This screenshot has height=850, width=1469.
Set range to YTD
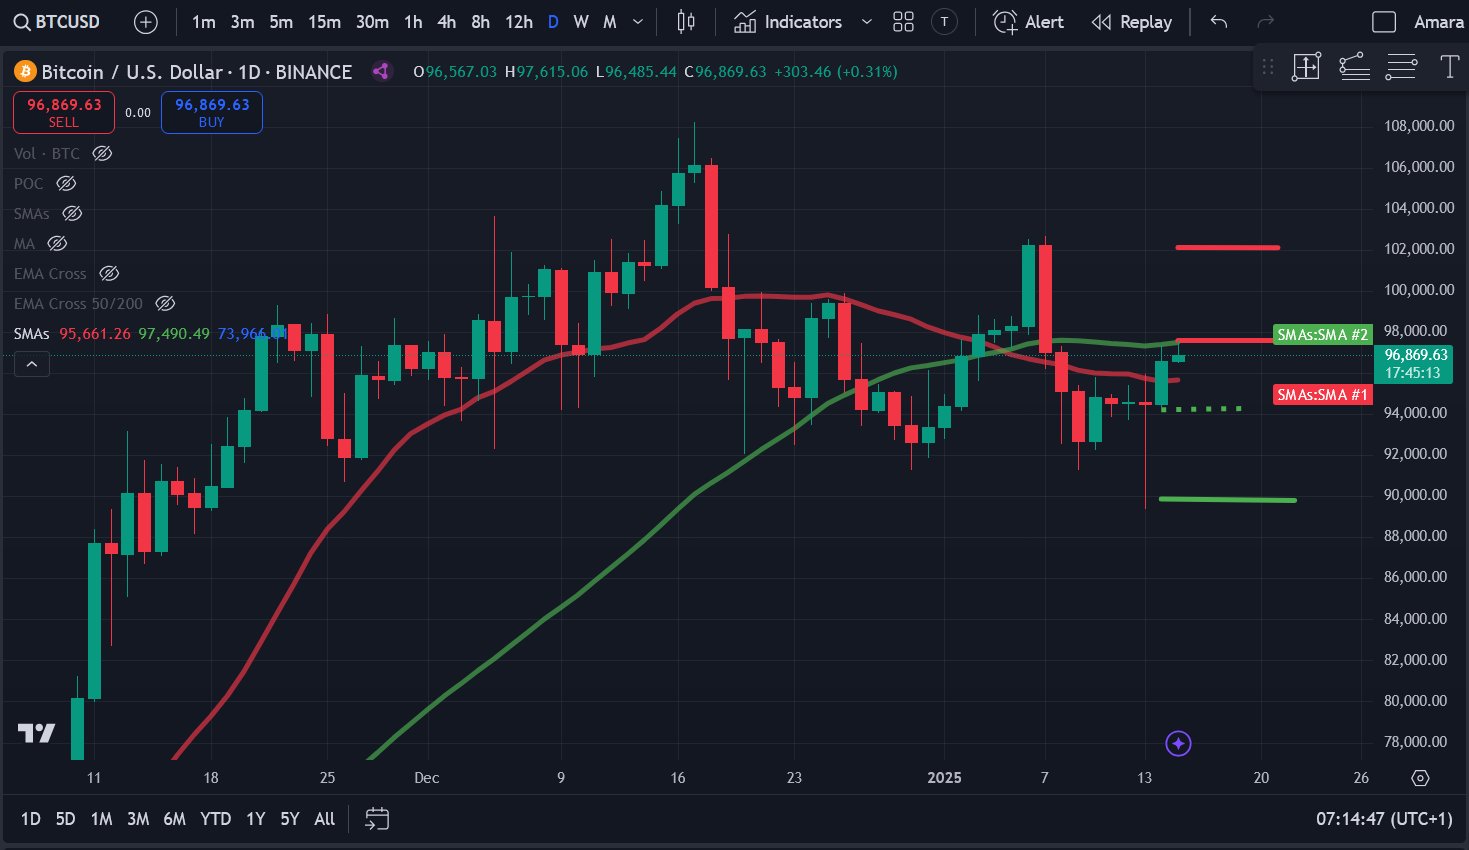(216, 819)
